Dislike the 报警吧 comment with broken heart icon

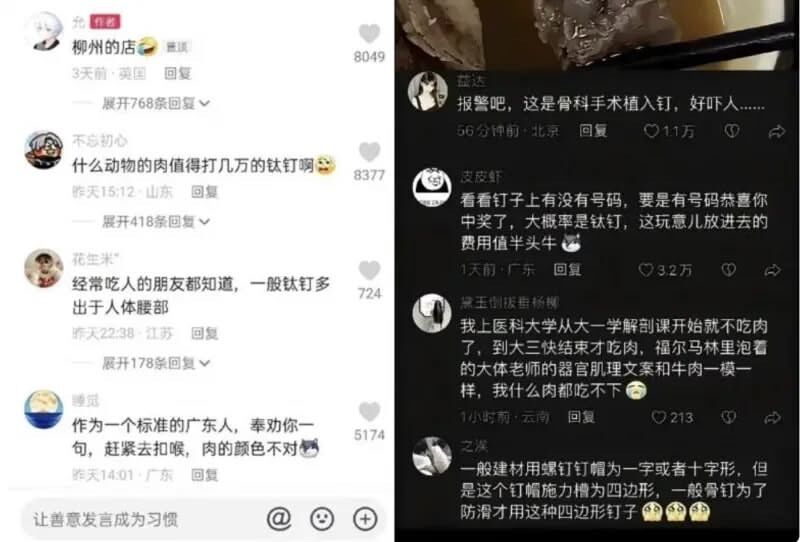(732, 132)
